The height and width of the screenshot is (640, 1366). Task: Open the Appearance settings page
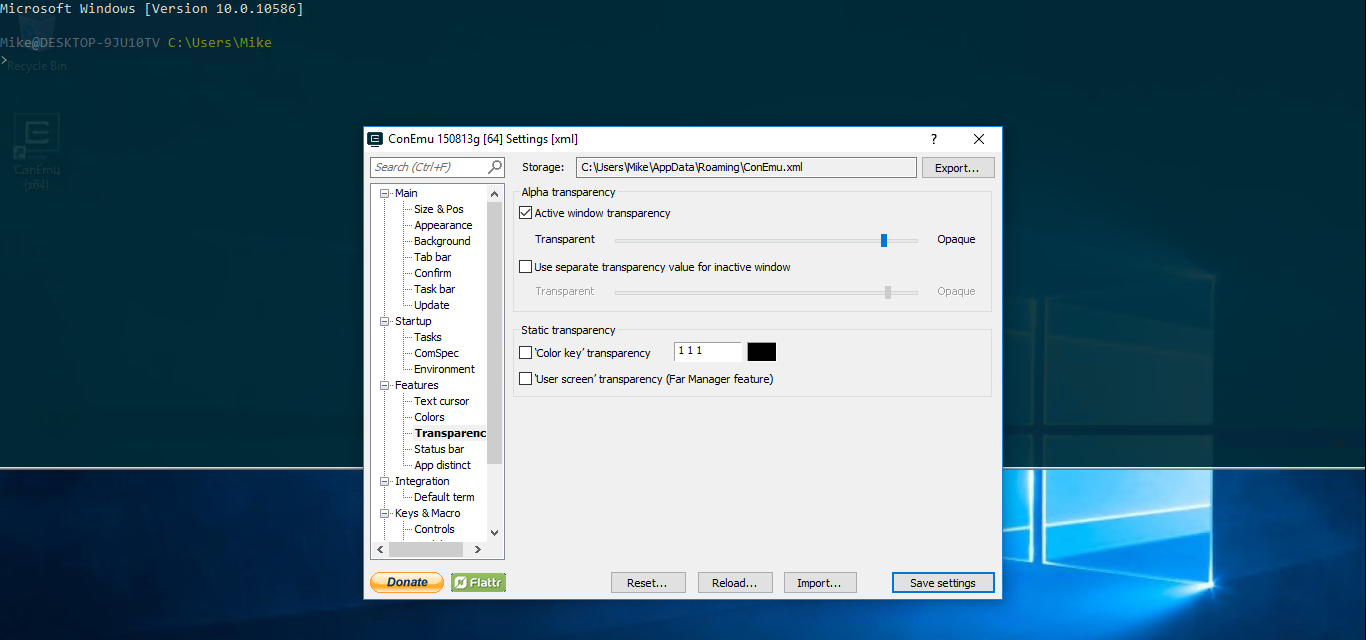[443, 225]
